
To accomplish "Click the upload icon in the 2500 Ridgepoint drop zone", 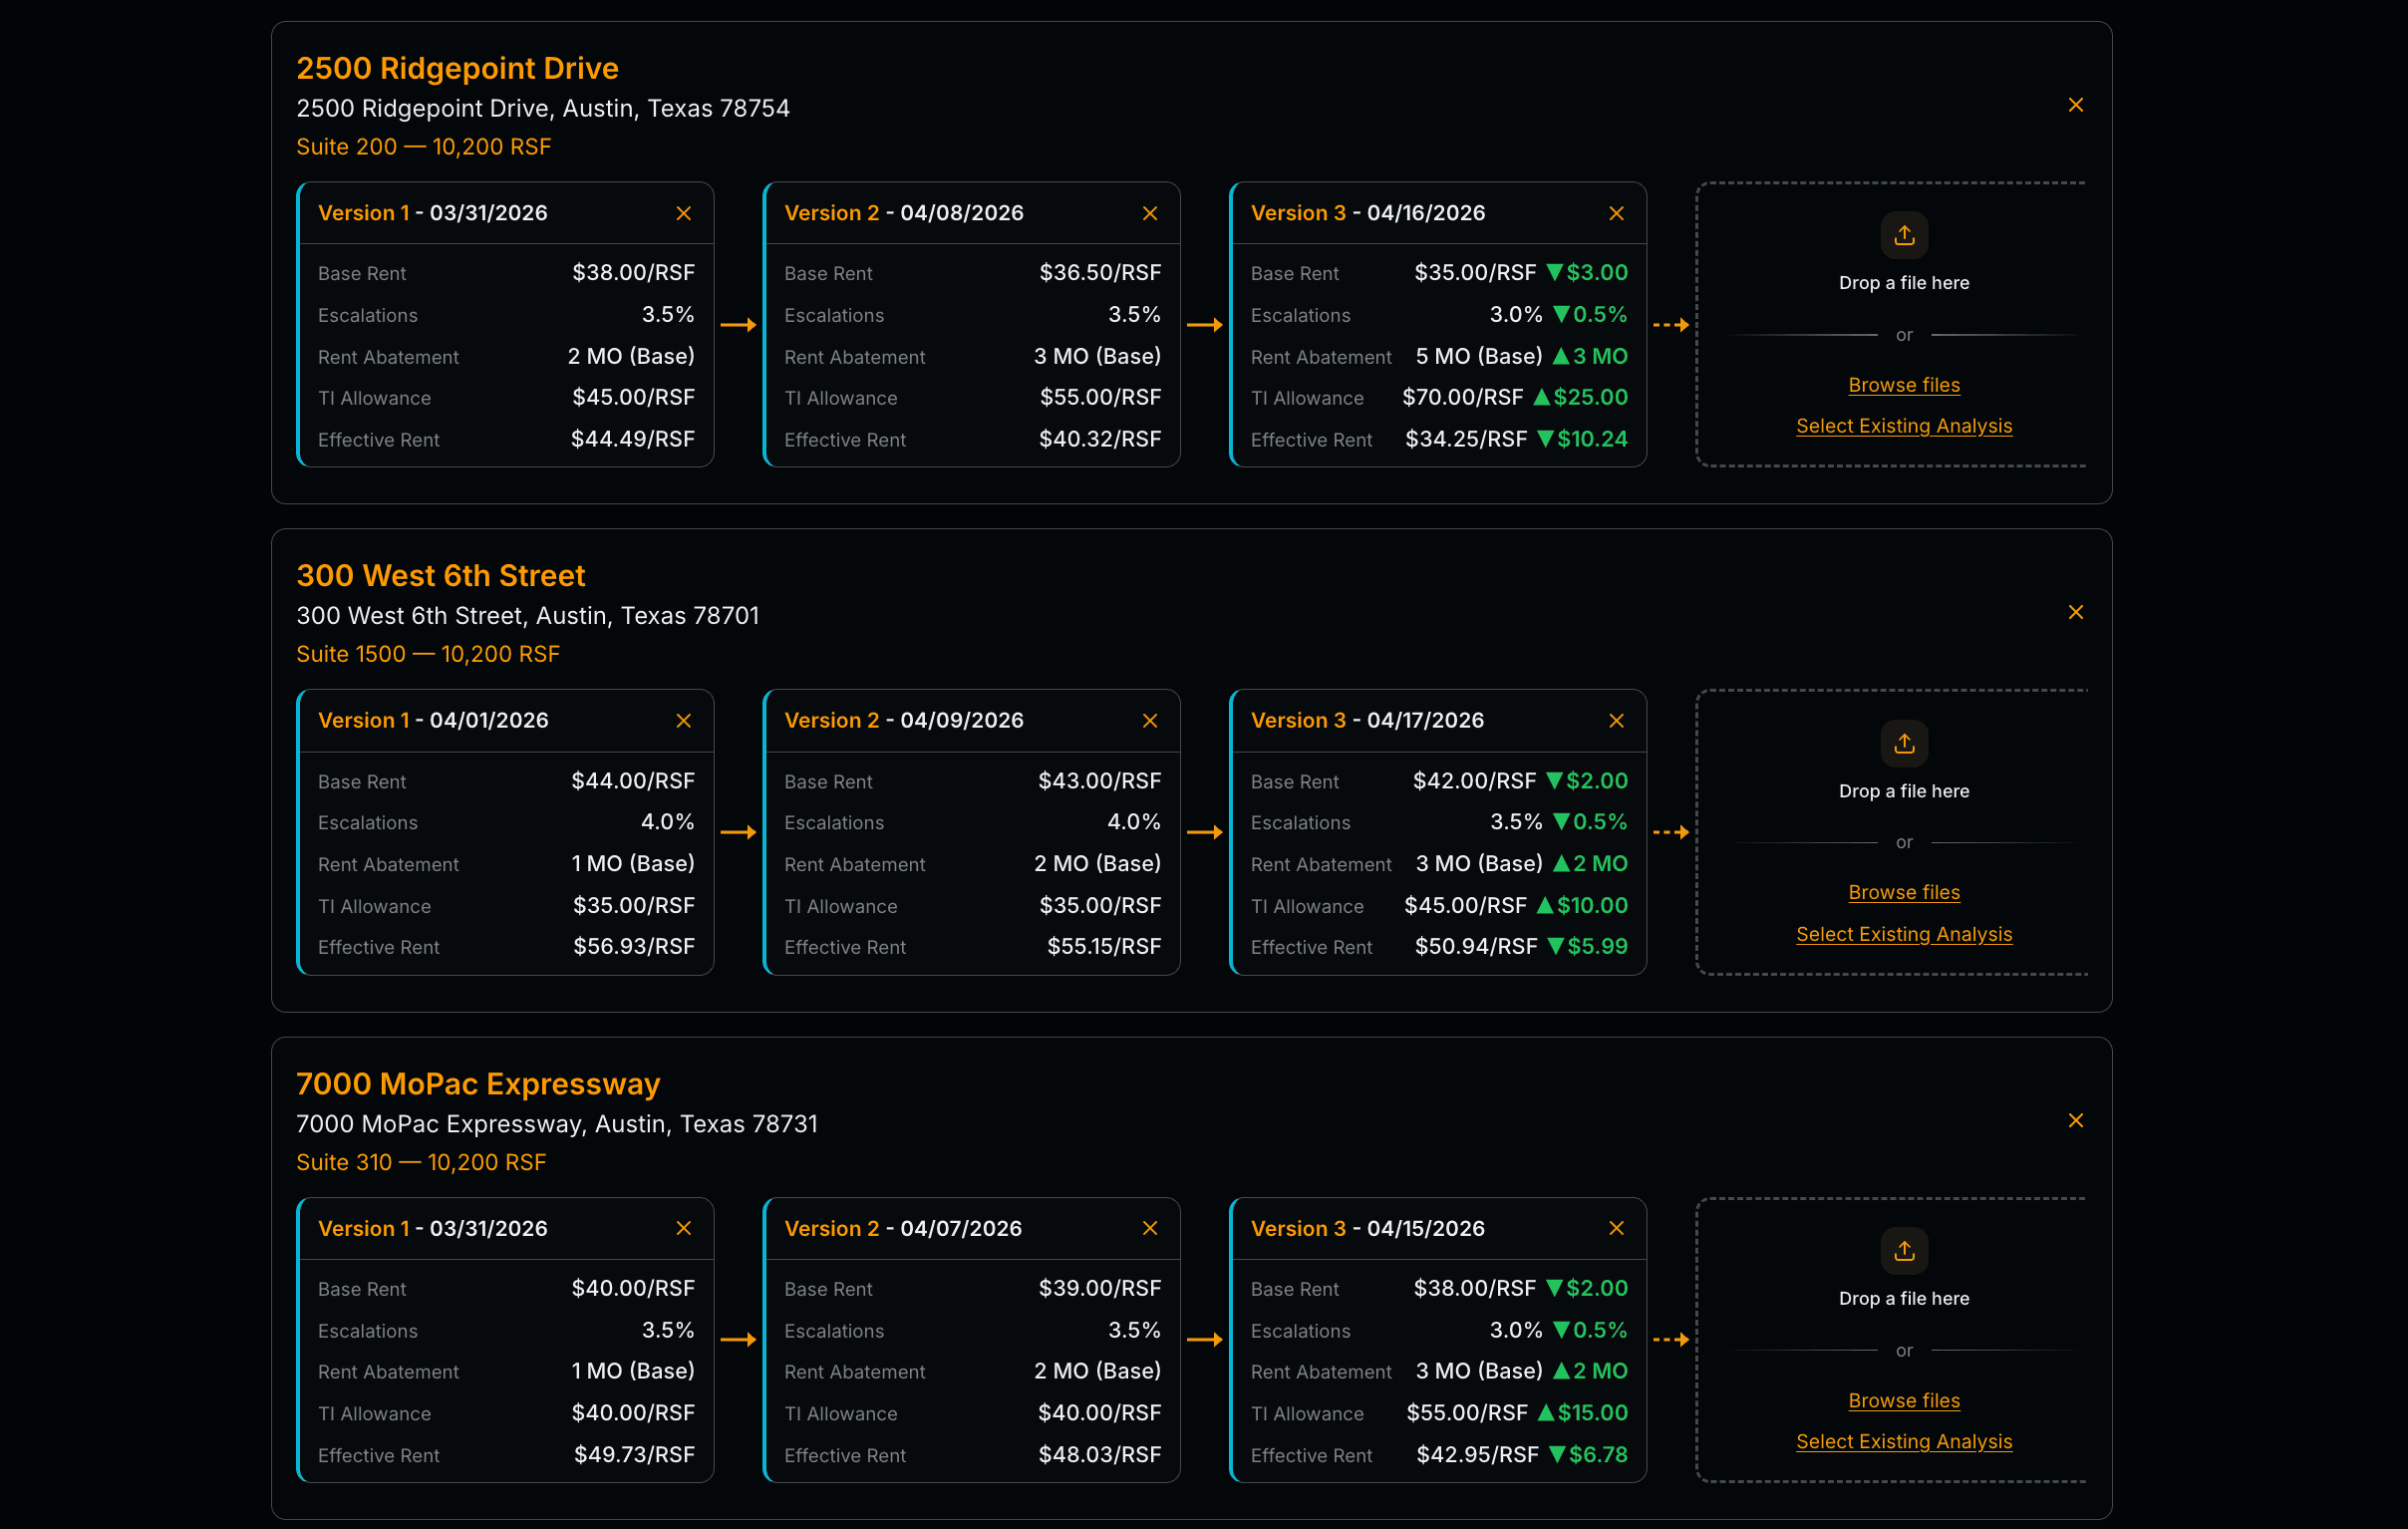I will pos(1903,235).
